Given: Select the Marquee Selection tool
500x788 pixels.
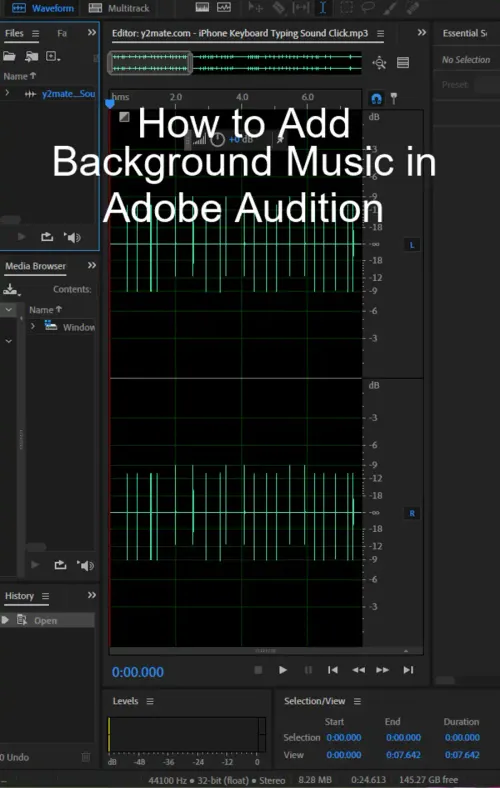Looking at the screenshot, I should click(x=346, y=7).
